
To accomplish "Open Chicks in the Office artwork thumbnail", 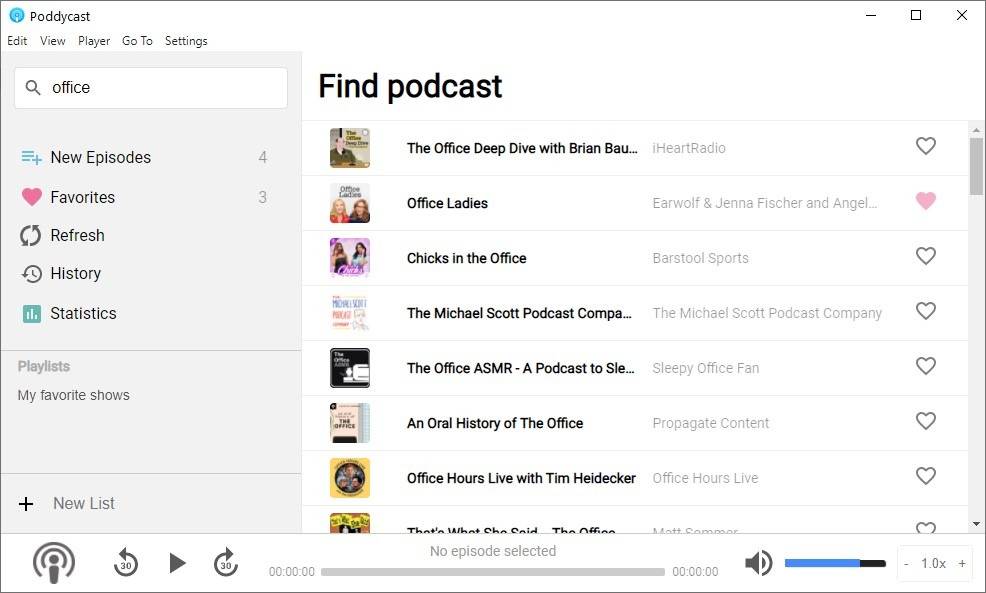I will coord(350,258).
